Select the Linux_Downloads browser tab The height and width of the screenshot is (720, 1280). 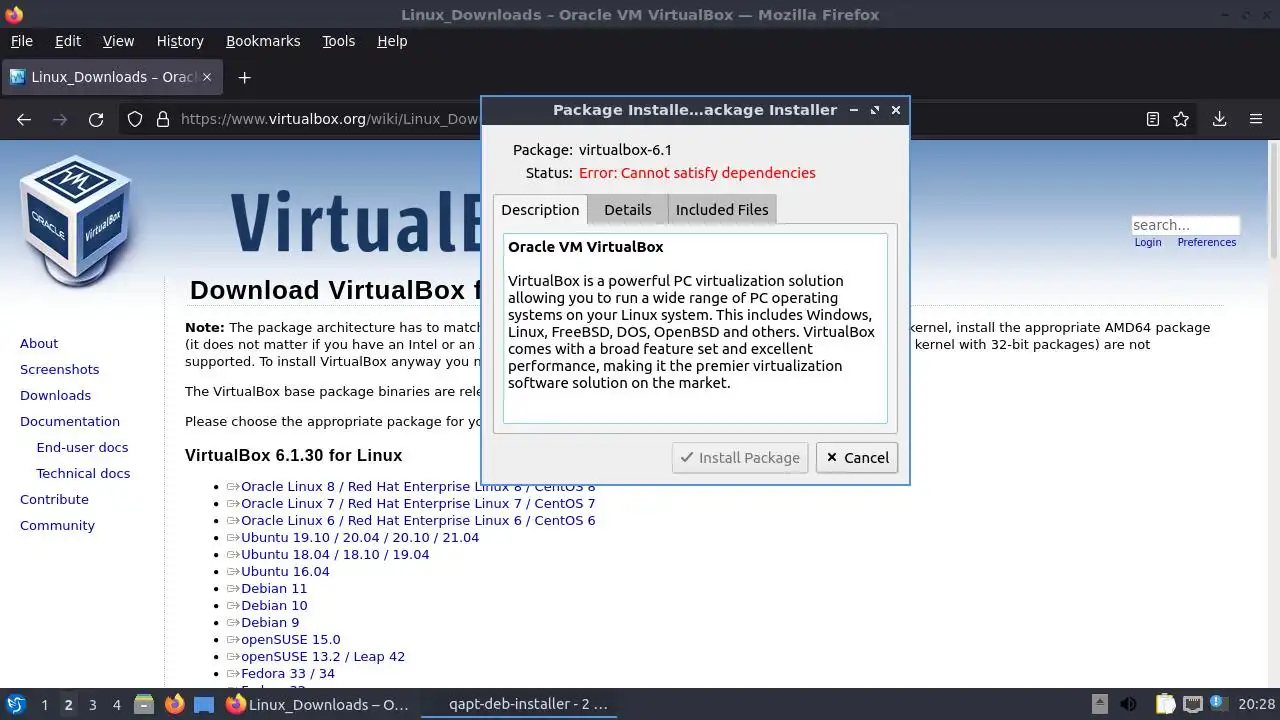[113, 77]
